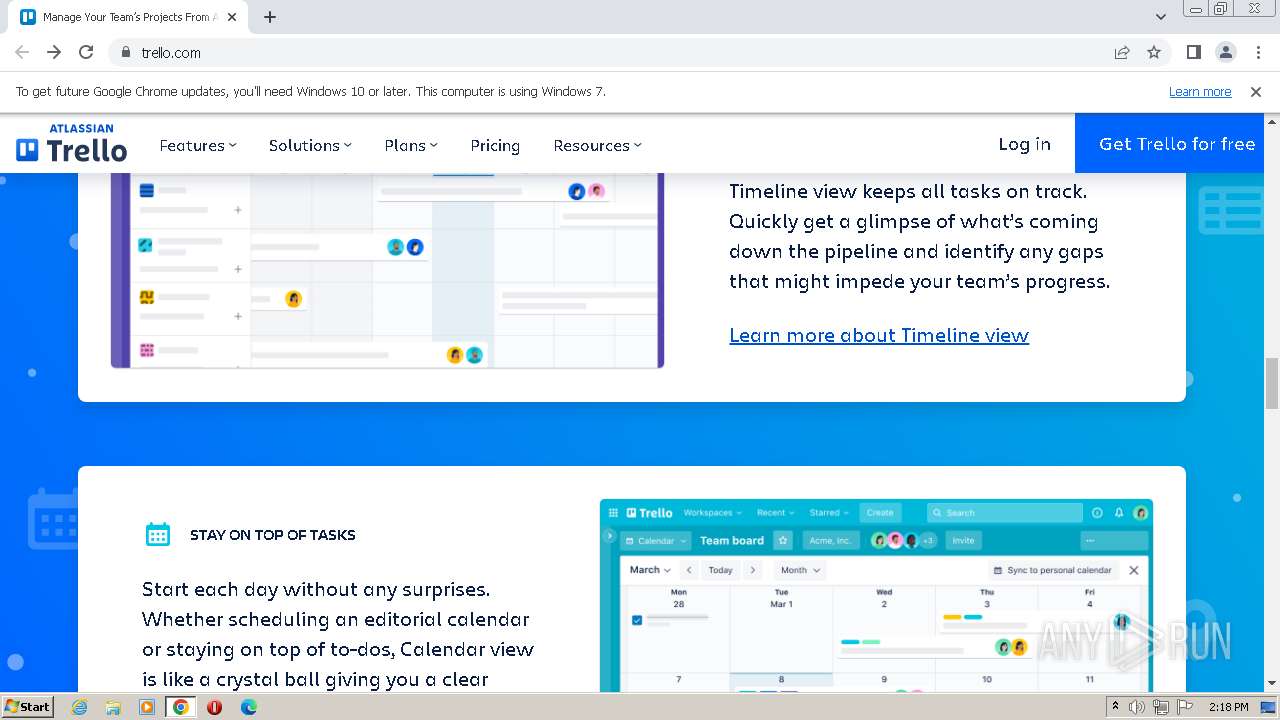Expand the Resources dropdown

[597, 145]
